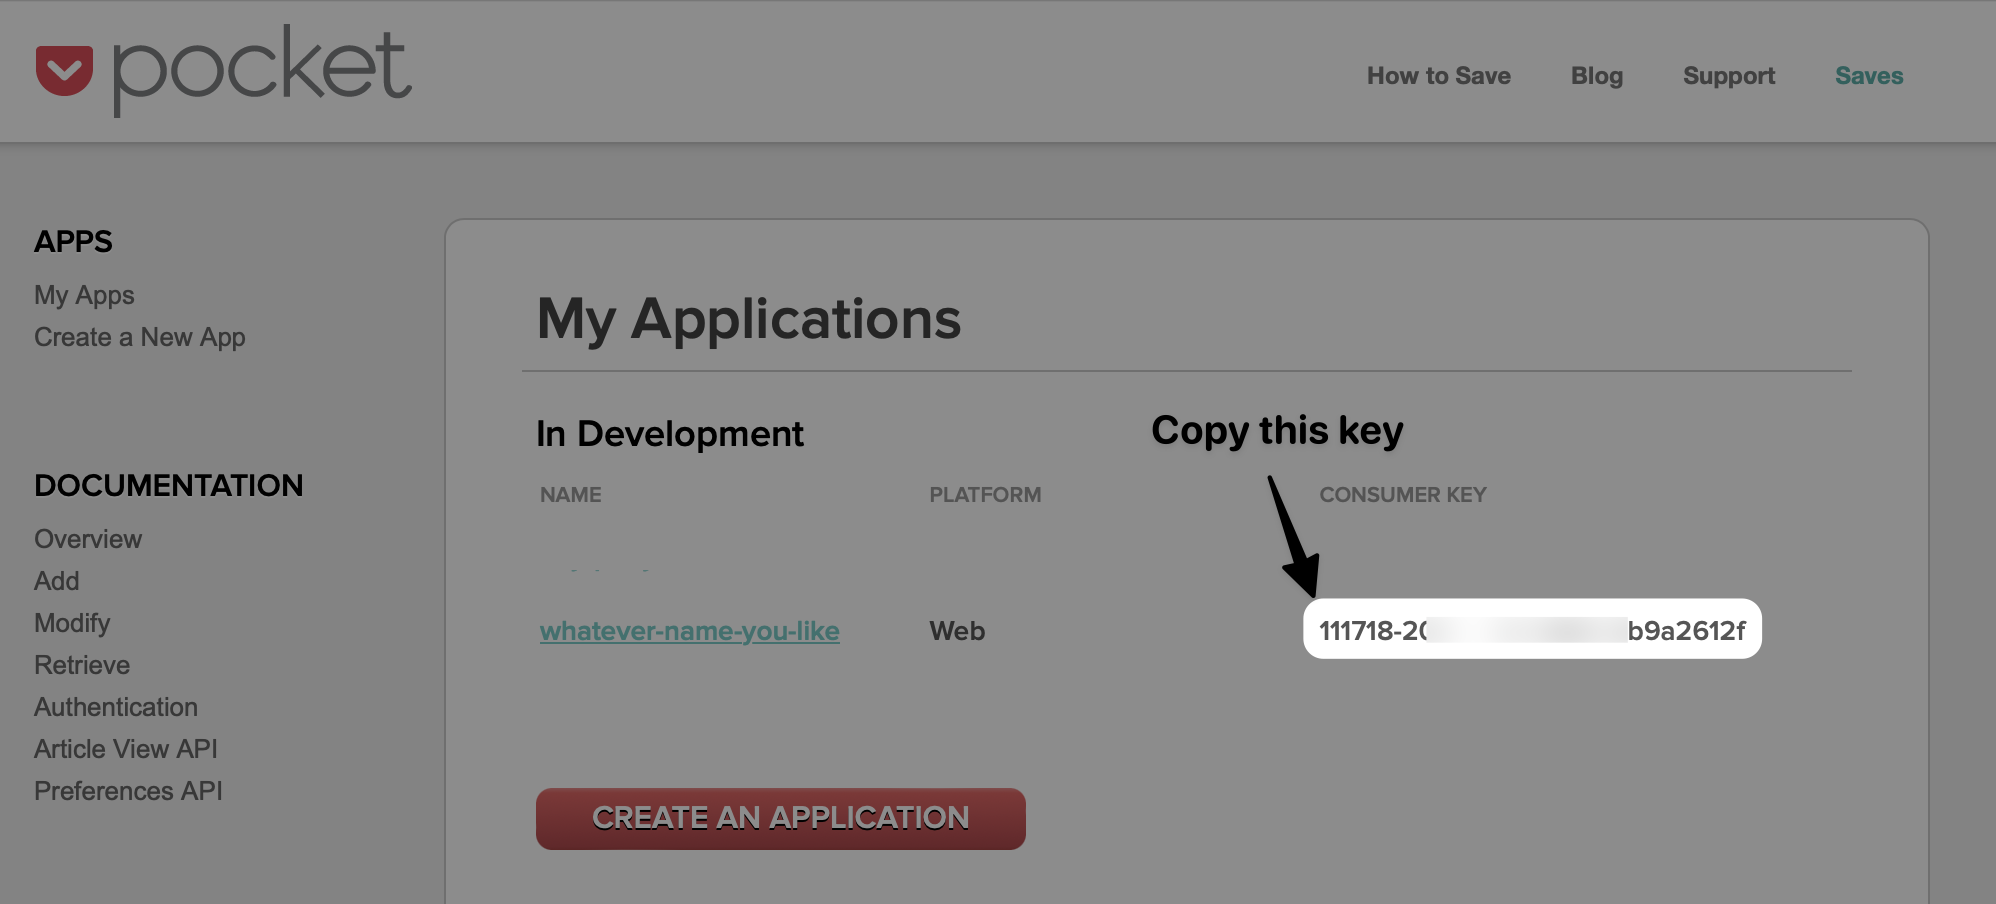Open Article View API documentation
1996x904 pixels.
click(x=126, y=749)
